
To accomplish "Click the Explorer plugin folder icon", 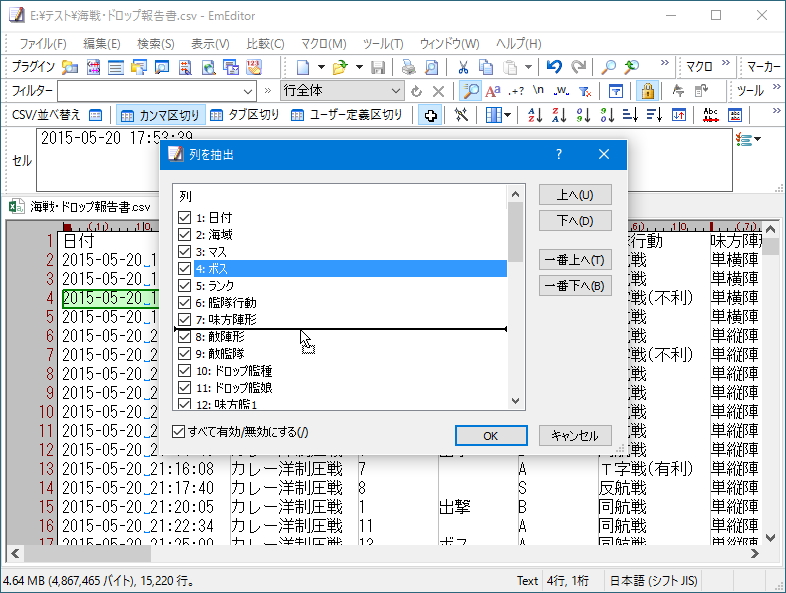I will 70,67.
